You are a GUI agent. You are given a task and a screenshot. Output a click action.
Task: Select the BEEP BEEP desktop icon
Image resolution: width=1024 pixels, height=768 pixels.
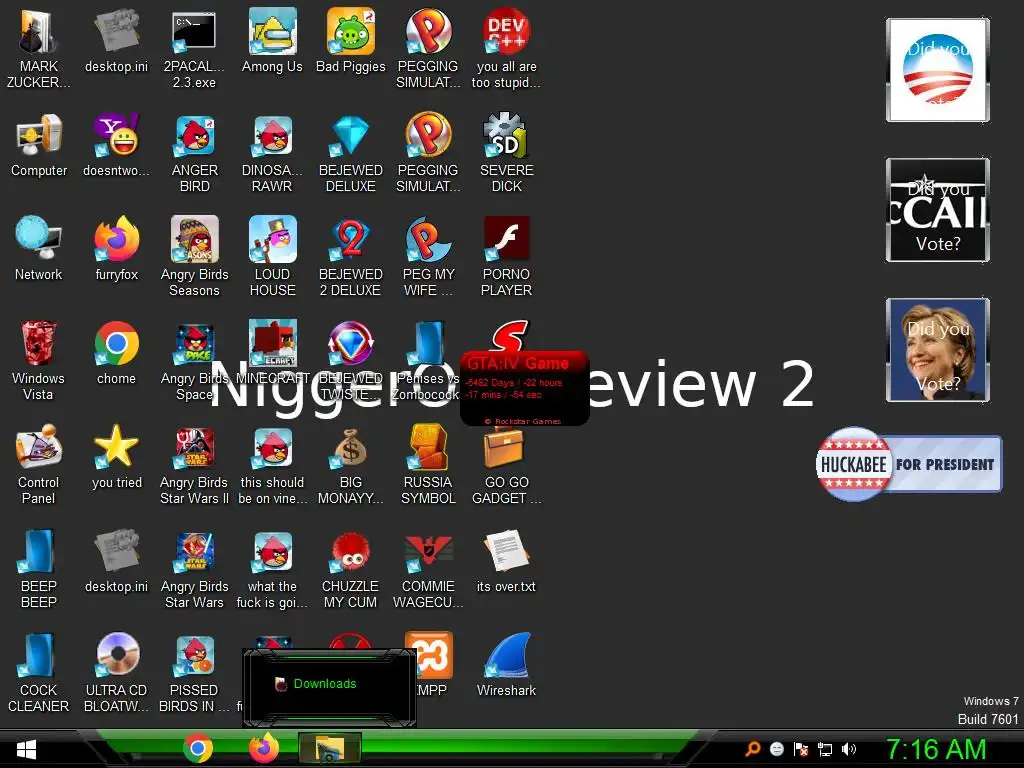click(39, 568)
